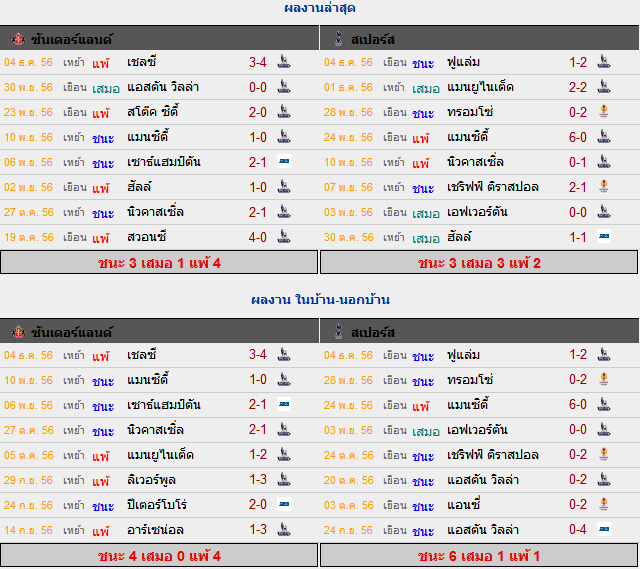This screenshot has height=569, width=640.
Task: Click เซาธ์แฮมป์ตัน row cup icon in ผลงานล่าสุด table
Action: pyautogui.click(x=284, y=162)
